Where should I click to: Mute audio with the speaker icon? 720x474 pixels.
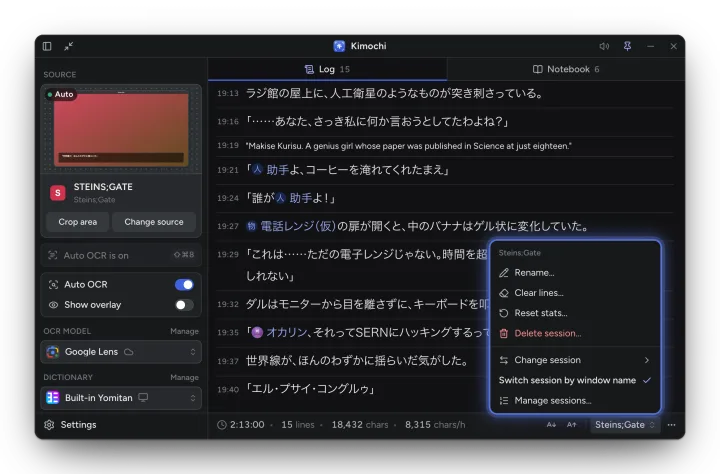coord(604,46)
